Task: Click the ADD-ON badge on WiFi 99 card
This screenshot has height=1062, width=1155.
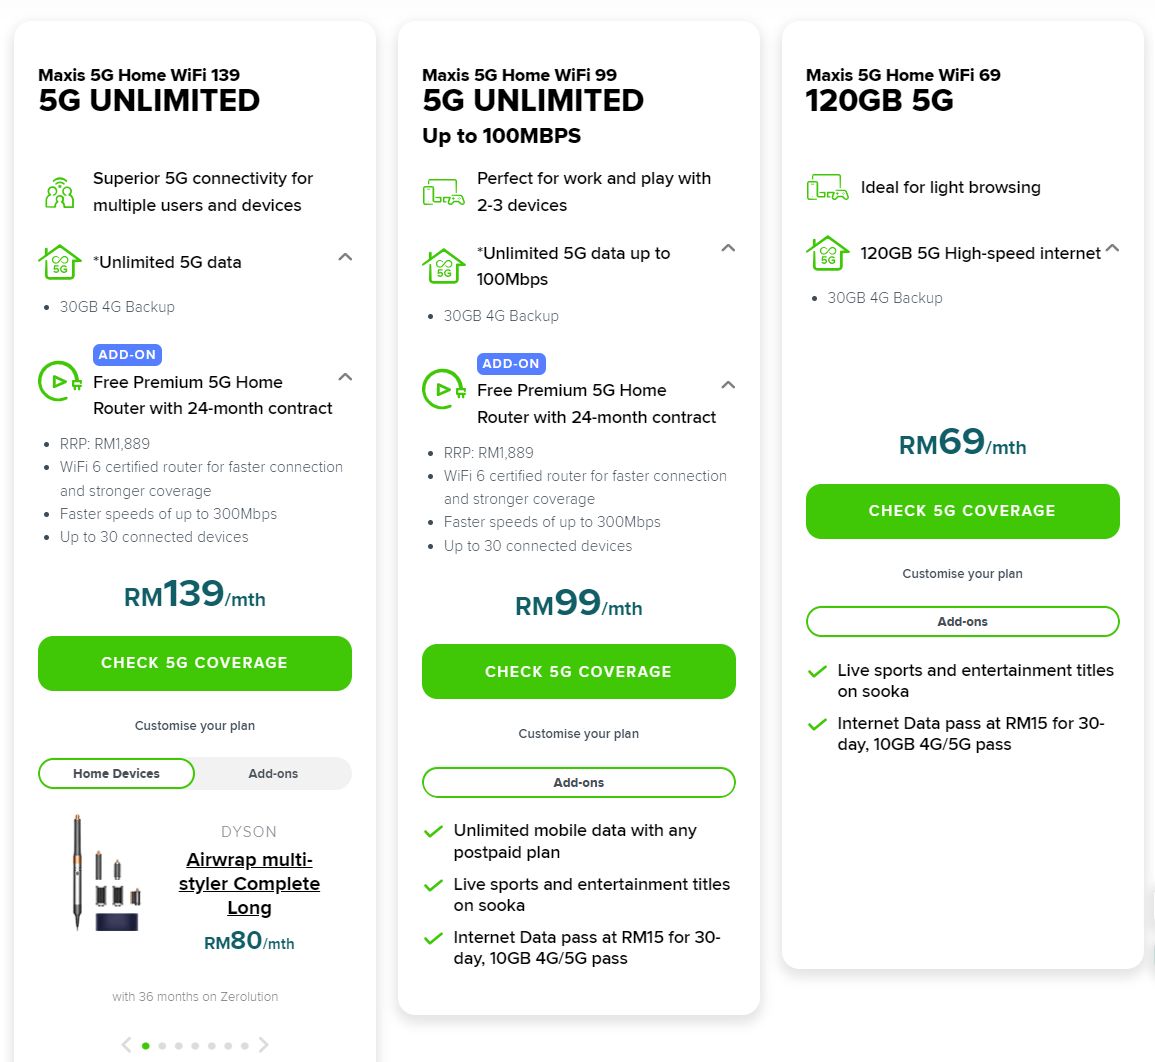Action: [x=511, y=363]
